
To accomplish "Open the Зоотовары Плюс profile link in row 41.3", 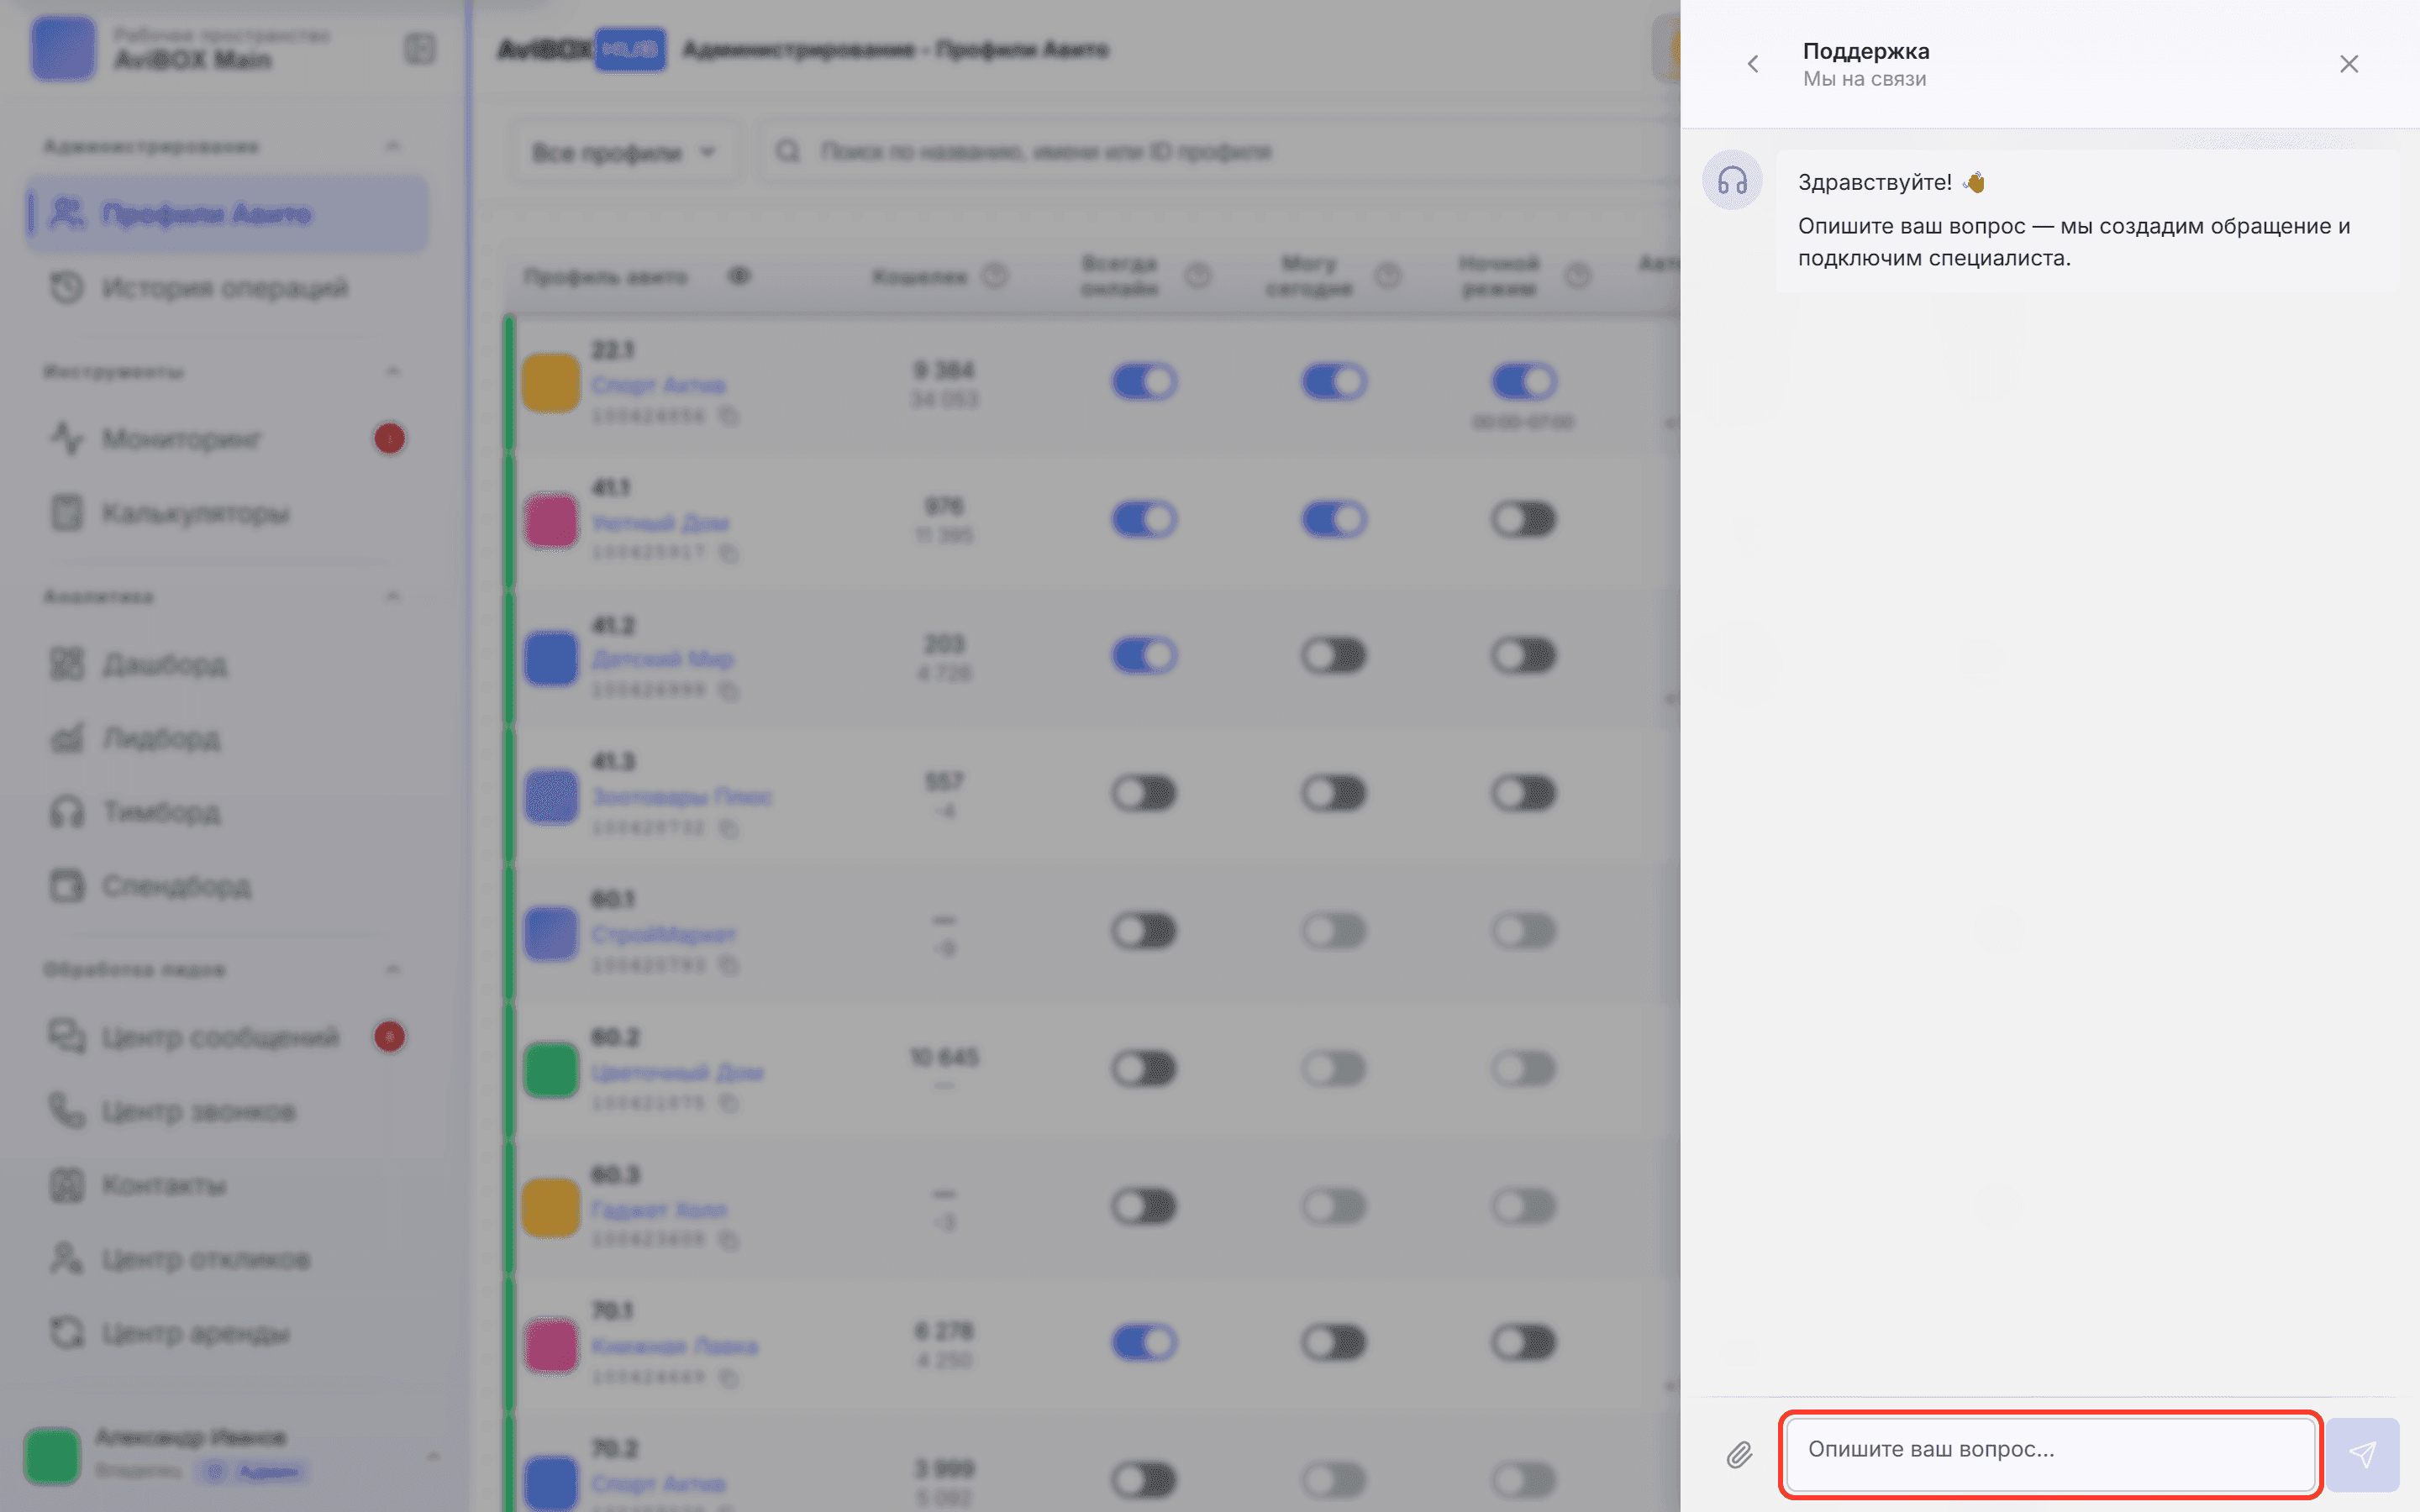I will tap(682, 797).
